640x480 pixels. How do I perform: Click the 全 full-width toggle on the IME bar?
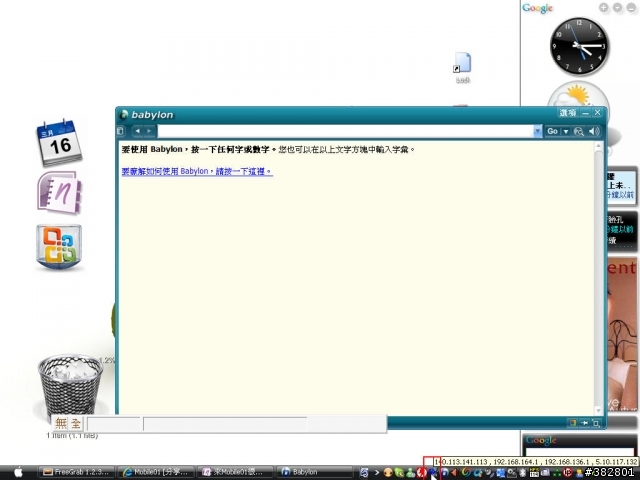(76, 423)
